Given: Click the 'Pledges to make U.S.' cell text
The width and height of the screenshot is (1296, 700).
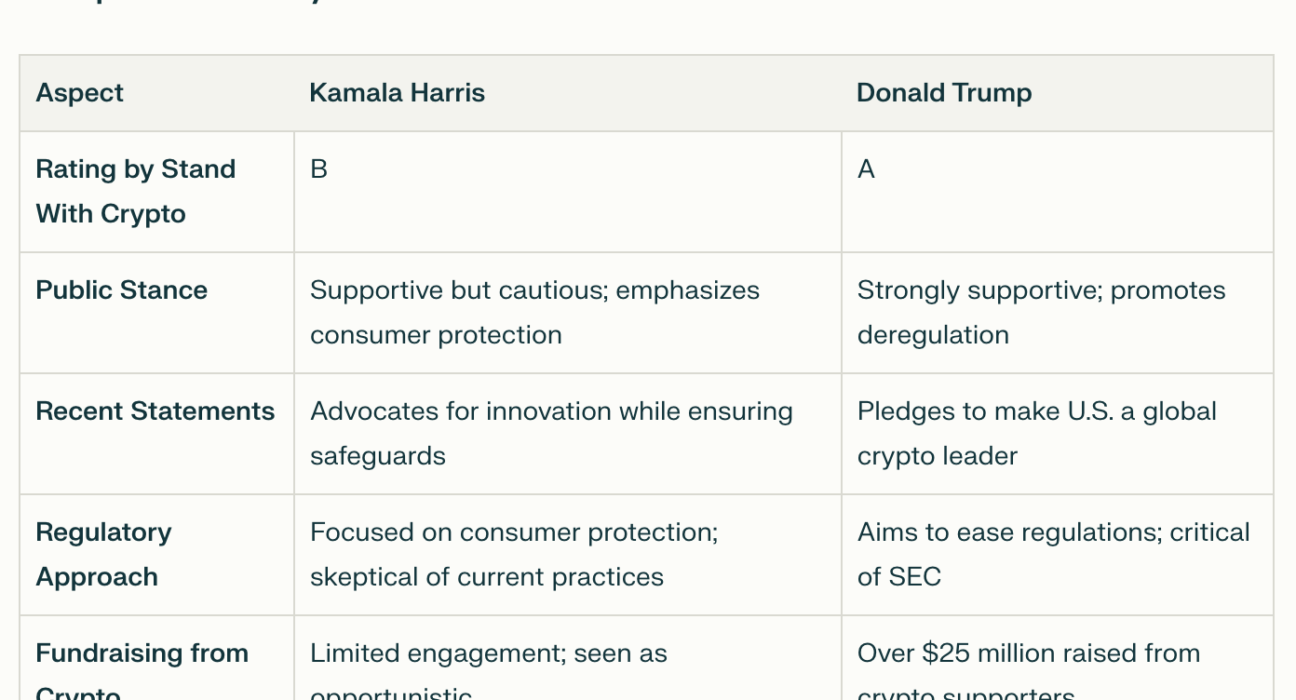Looking at the screenshot, I should (1037, 411).
